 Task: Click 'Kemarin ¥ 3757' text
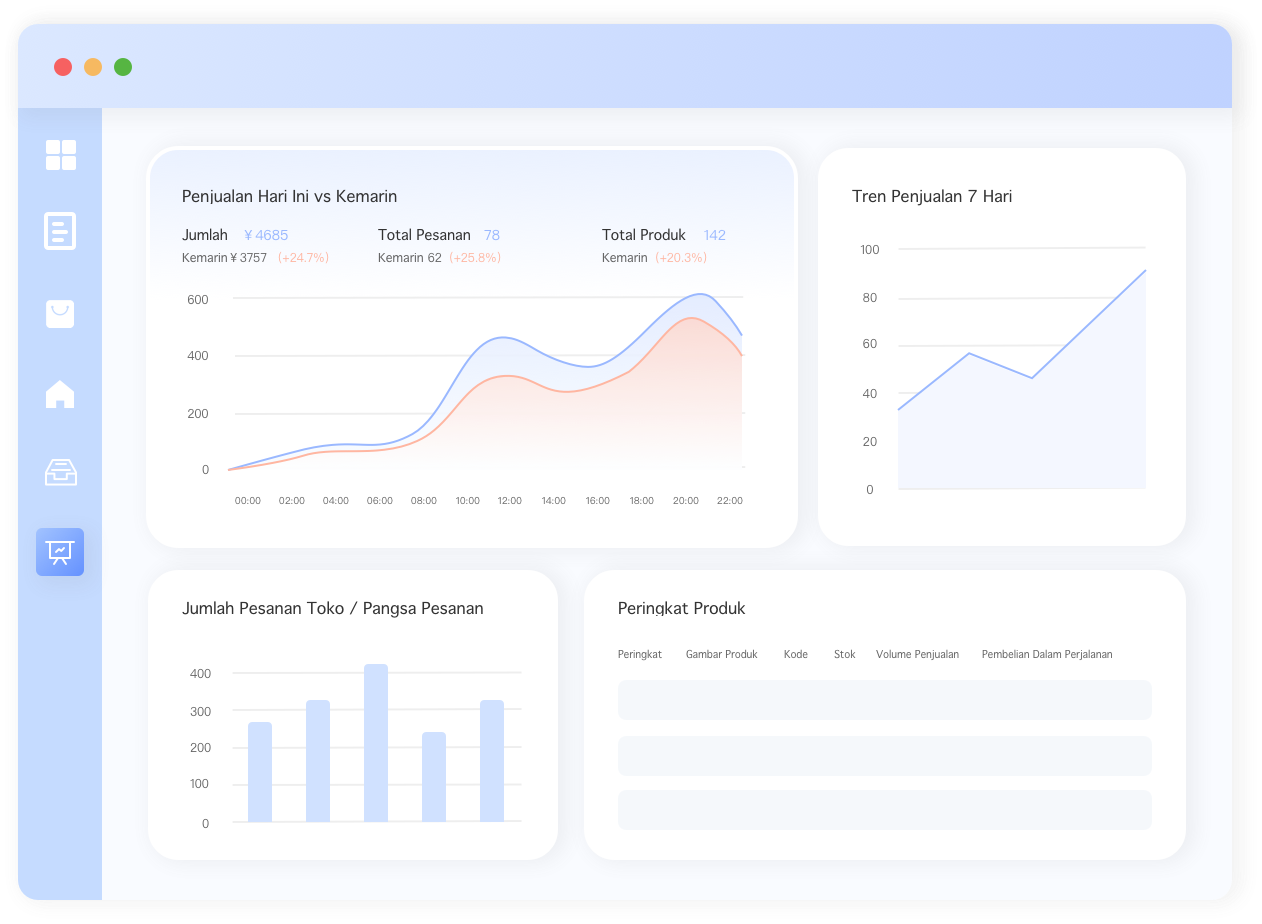point(225,258)
